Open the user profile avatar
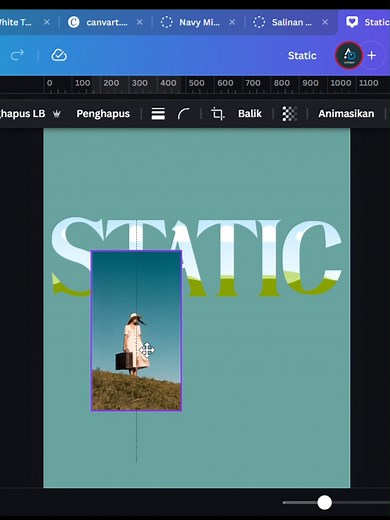The height and width of the screenshot is (520, 390). click(x=349, y=55)
